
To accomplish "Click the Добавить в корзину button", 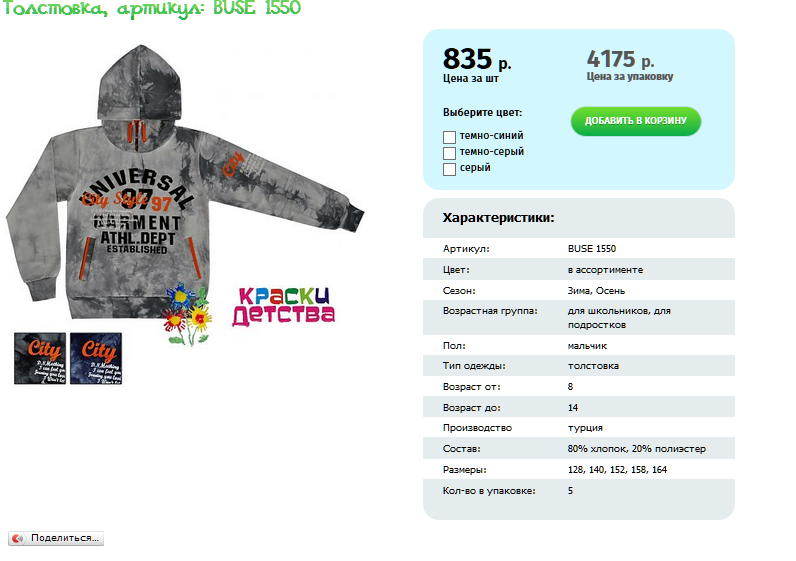I will tap(636, 121).
